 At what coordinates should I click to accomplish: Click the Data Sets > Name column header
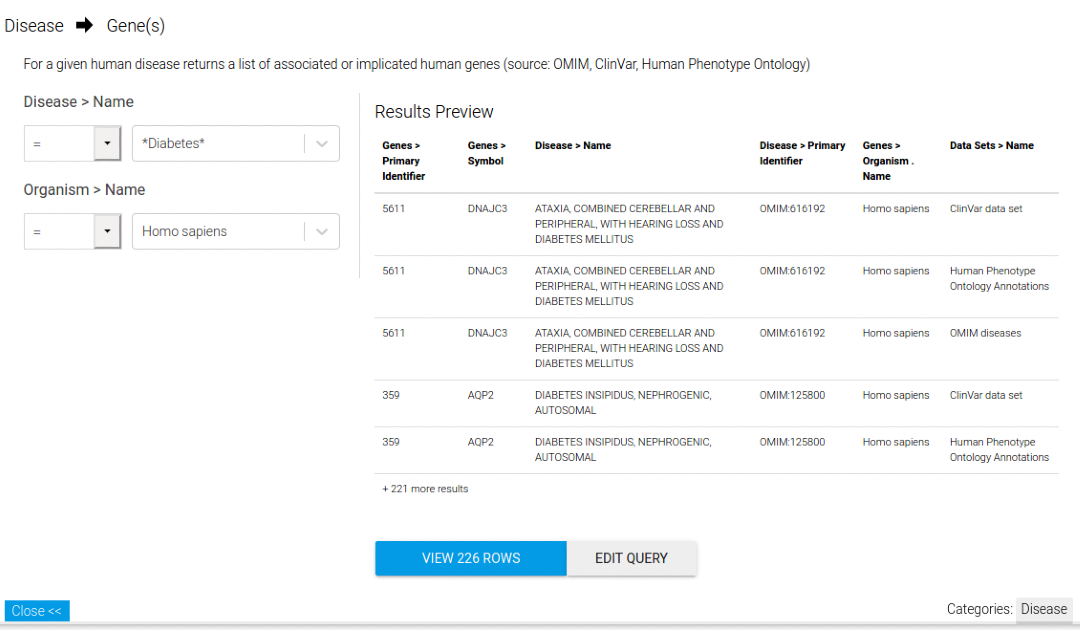pos(991,146)
